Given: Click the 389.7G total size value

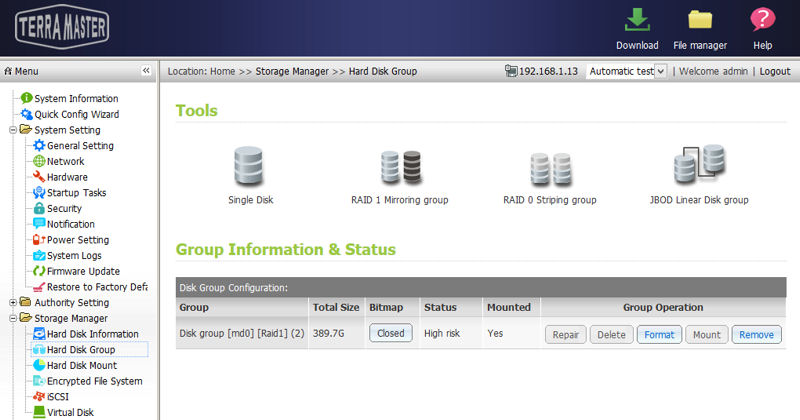Looking at the screenshot, I should point(328,333).
